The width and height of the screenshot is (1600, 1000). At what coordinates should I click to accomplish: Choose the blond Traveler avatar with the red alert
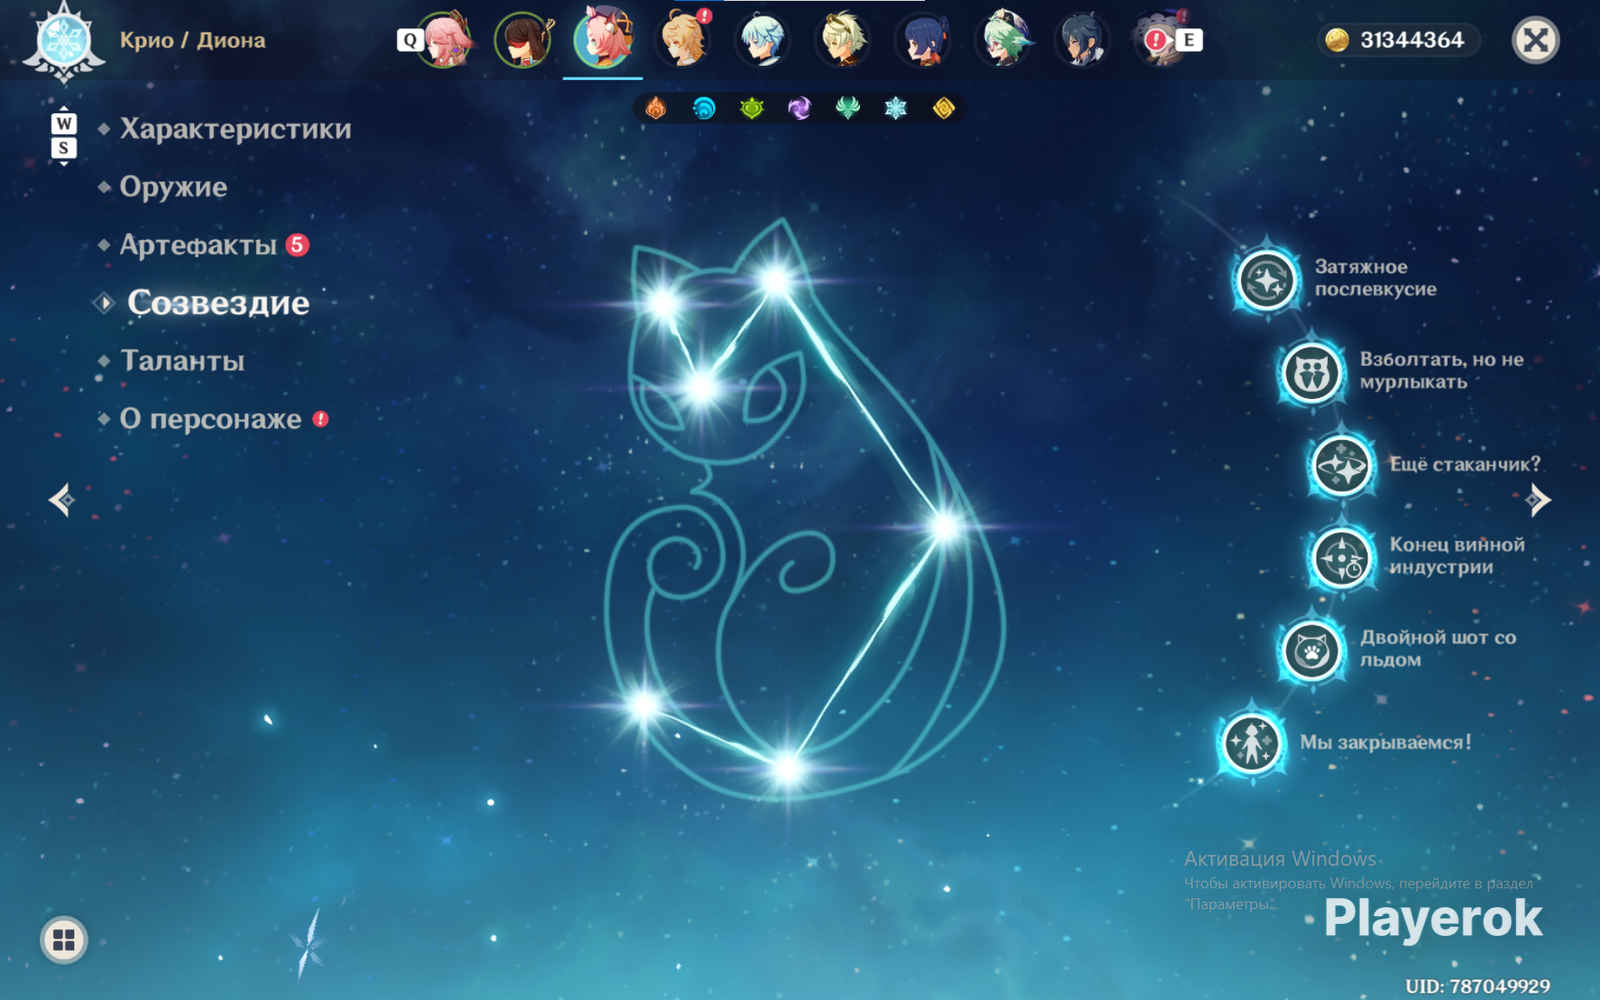[684, 40]
